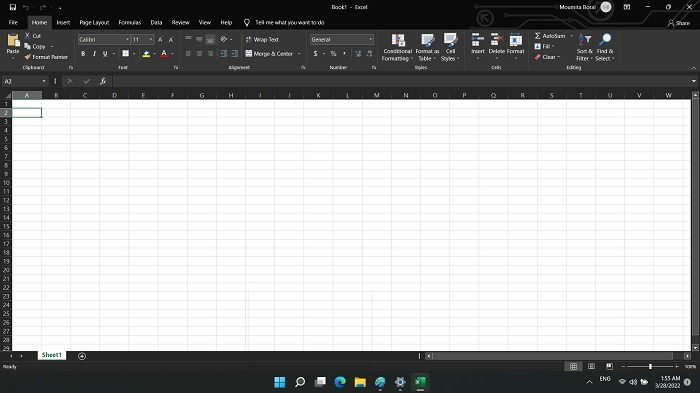Toggle Underline formatting
The width and height of the screenshot is (700, 393).
pos(105,54)
